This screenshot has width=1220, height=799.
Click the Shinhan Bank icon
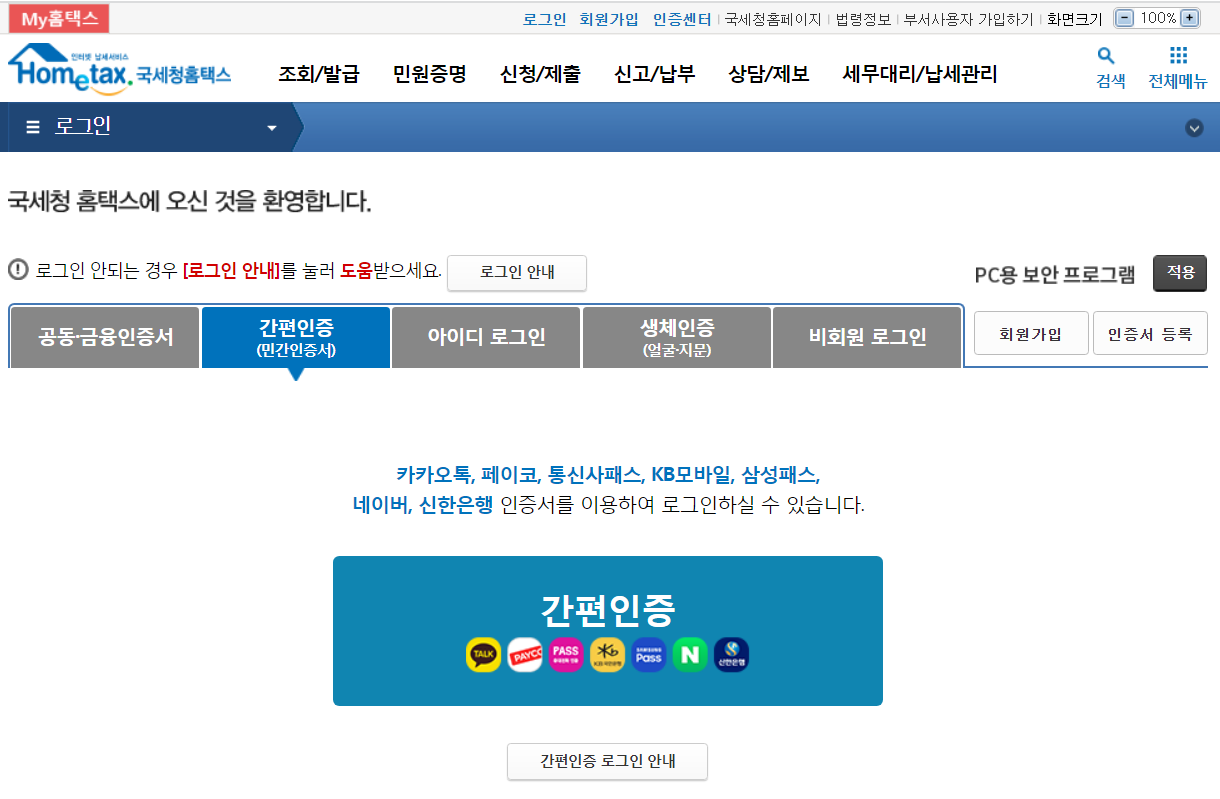[x=731, y=655]
